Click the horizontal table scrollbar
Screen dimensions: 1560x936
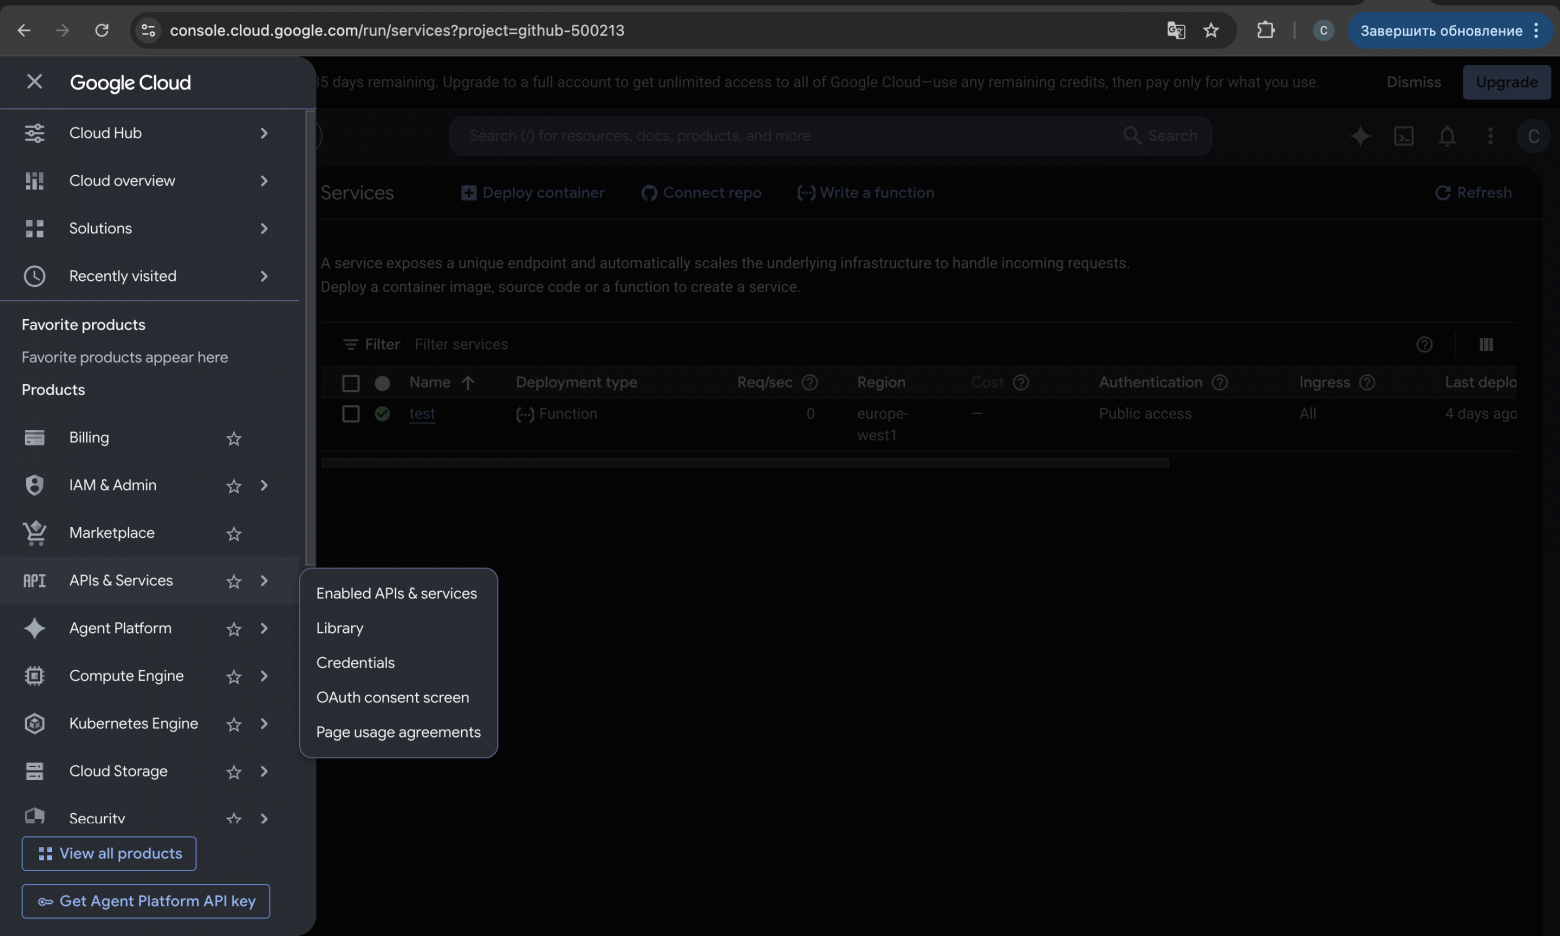pyautogui.click(x=745, y=463)
